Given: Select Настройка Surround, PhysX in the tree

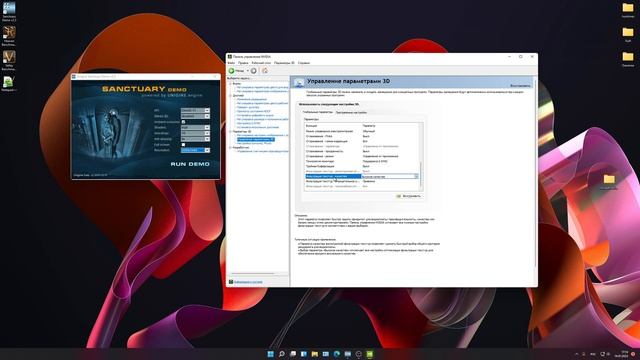Looking at the screenshot, I should [254, 143].
